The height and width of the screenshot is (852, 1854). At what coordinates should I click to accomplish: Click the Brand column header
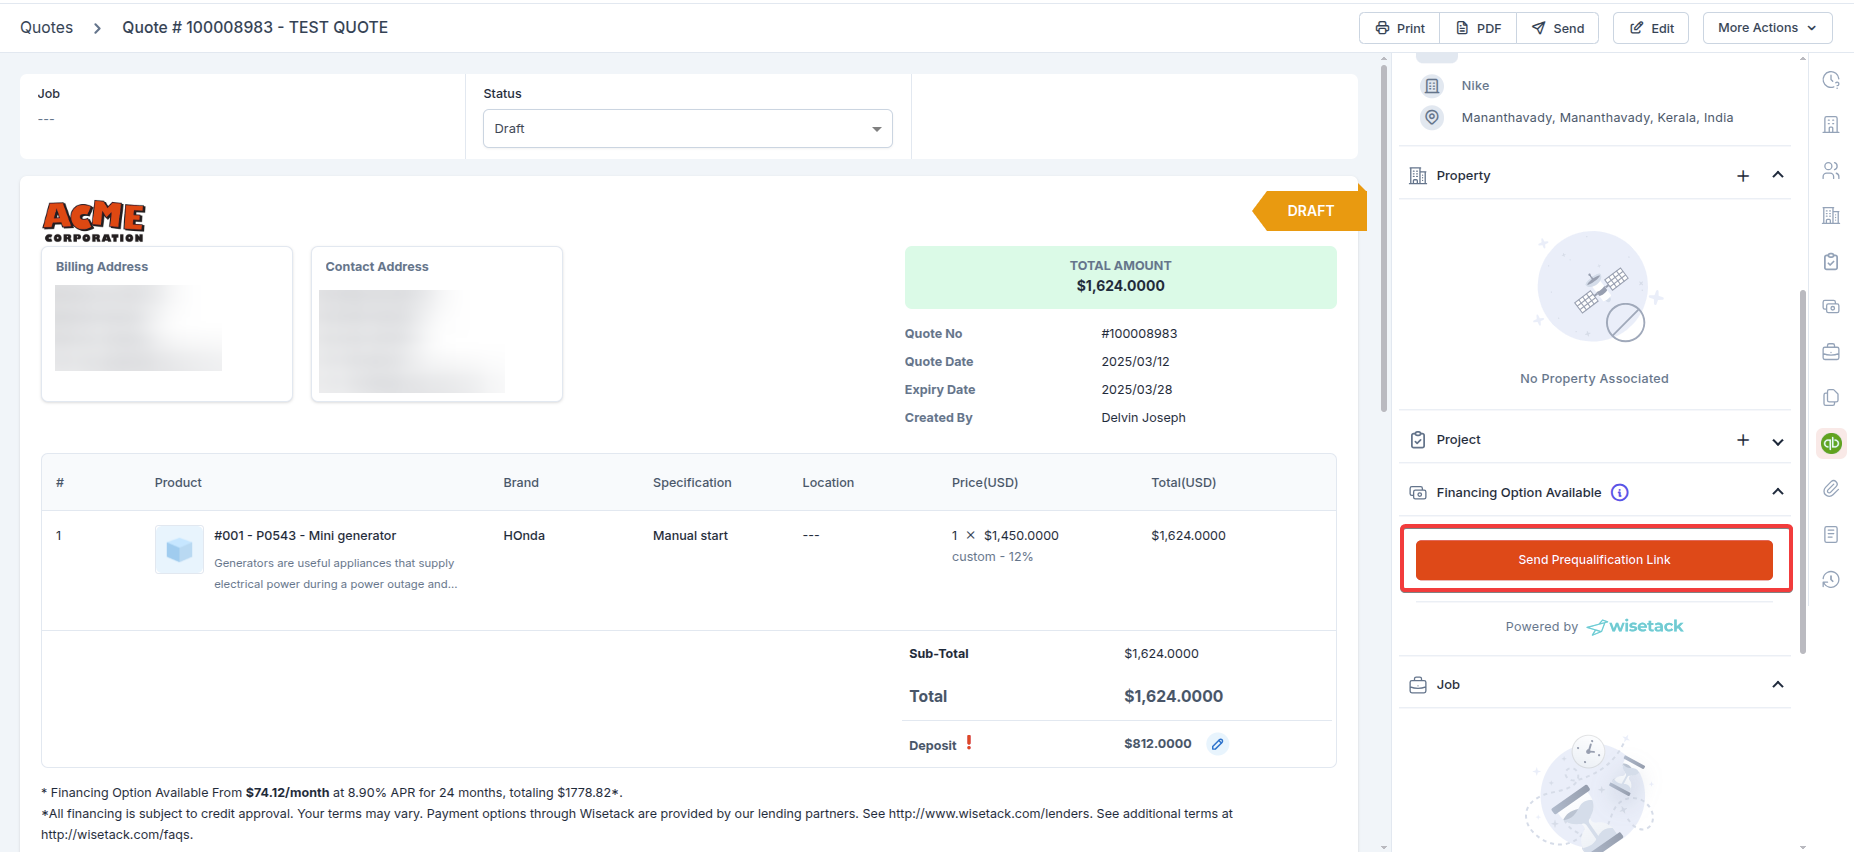coord(521,482)
